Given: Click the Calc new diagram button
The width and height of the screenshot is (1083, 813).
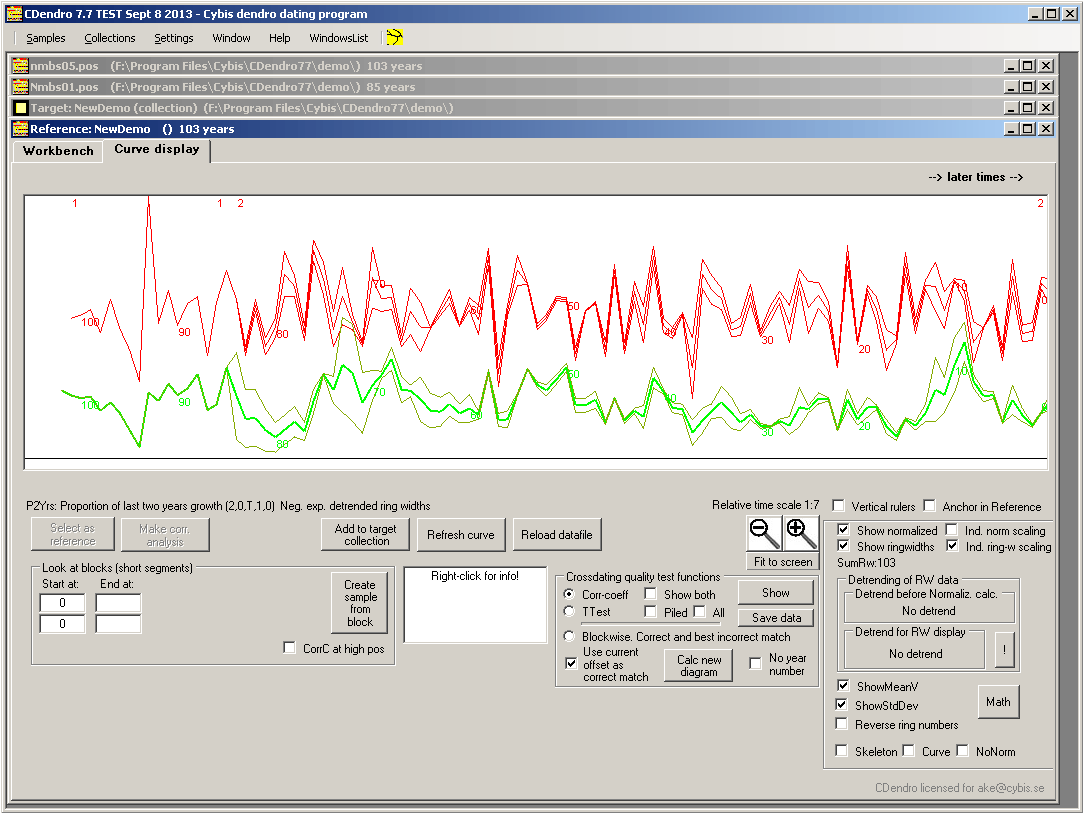Looking at the screenshot, I should pos(698,666).
